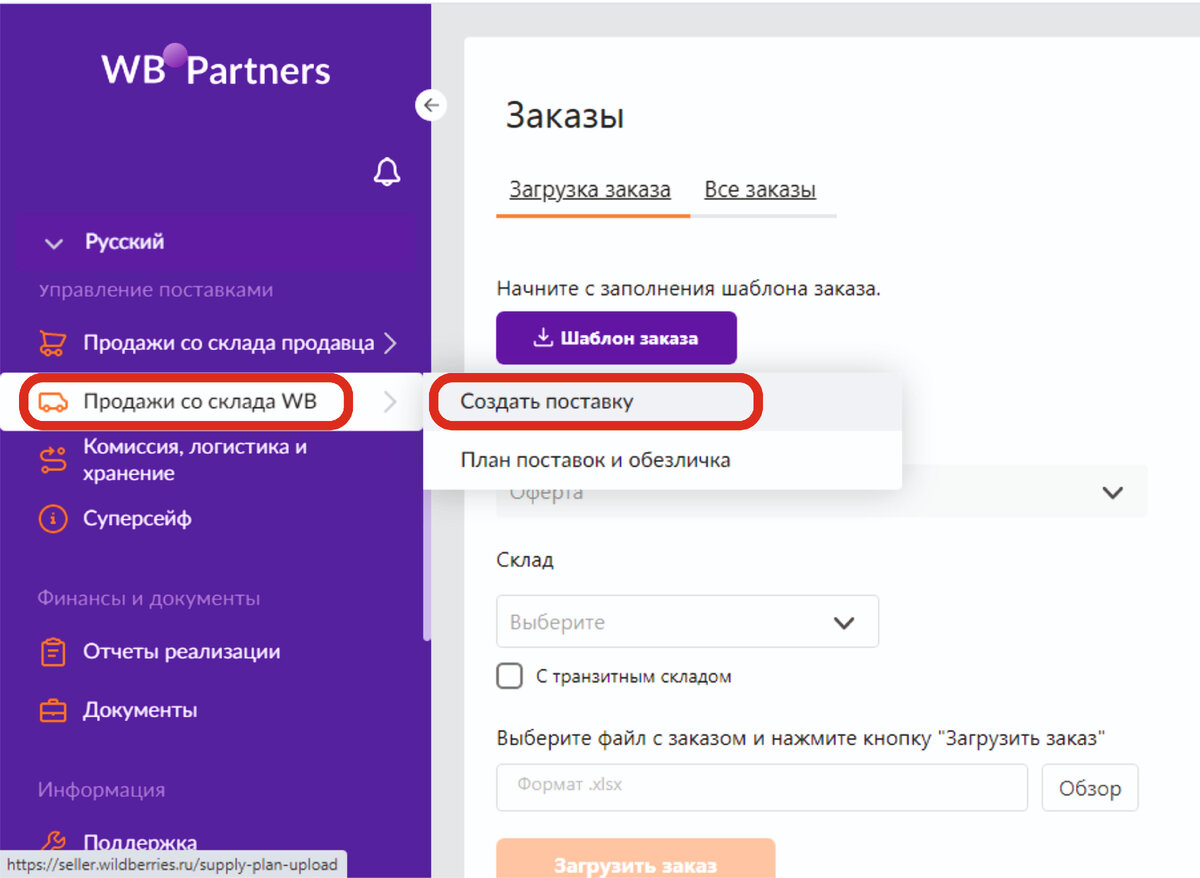Image resolution: width=1200 pixels, height=878 pixels.
Task: Click the Выберите файл с заказом instruction text
Action: coord(801,739)
